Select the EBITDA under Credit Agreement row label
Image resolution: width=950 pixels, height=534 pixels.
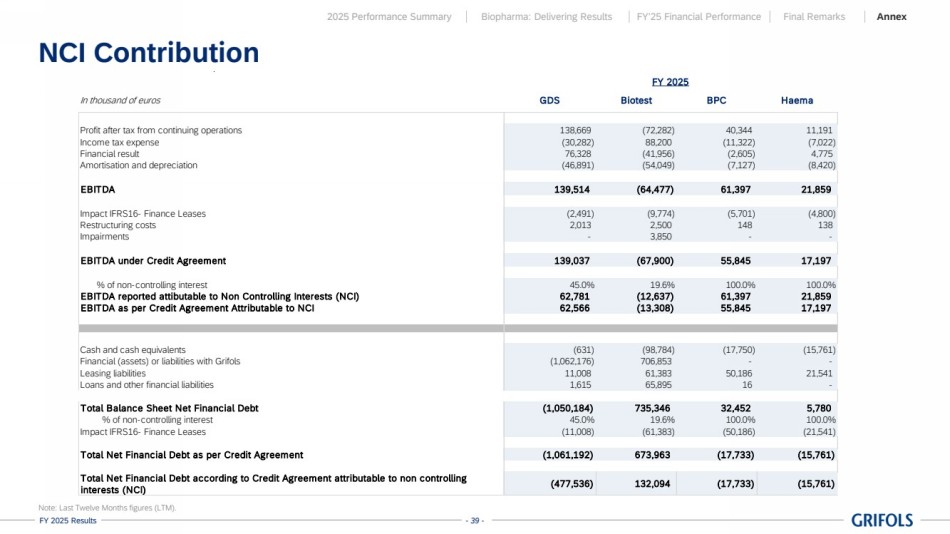(153, 261)
